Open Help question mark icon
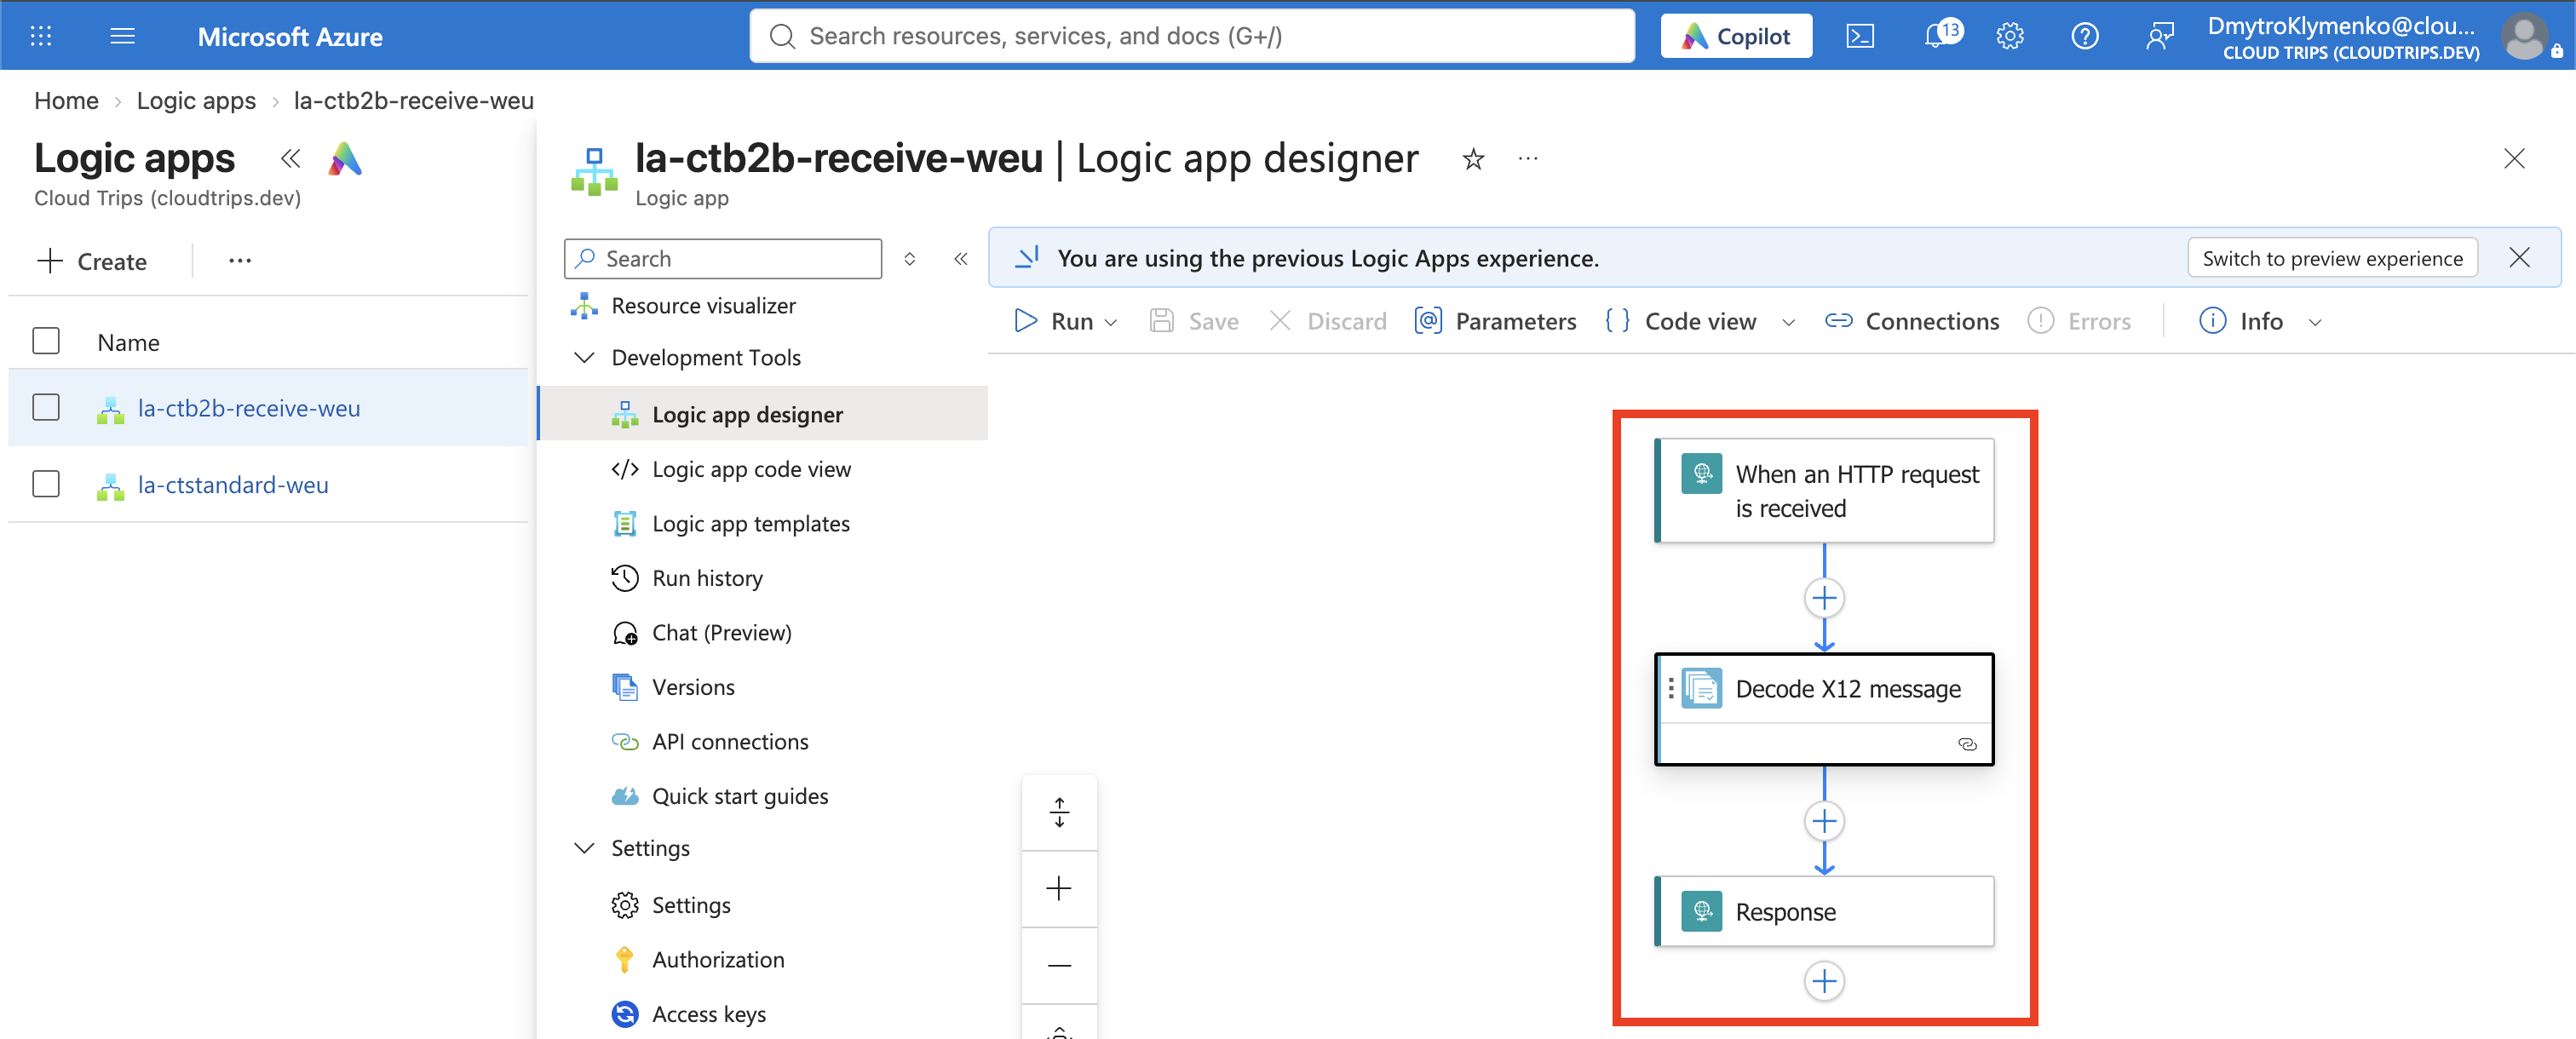Image resolution: width=2576 pixels, height=1039 pixels. (x=2084, y=37)
